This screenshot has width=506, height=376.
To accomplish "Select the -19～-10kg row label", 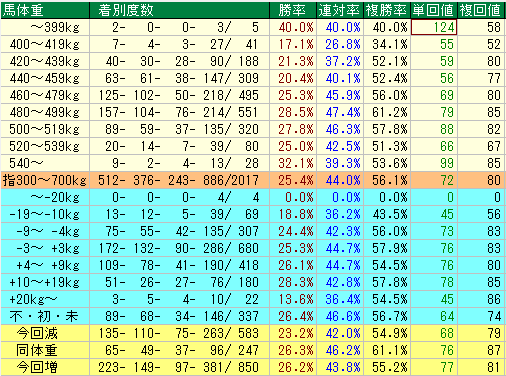I will tap(45, 214).
